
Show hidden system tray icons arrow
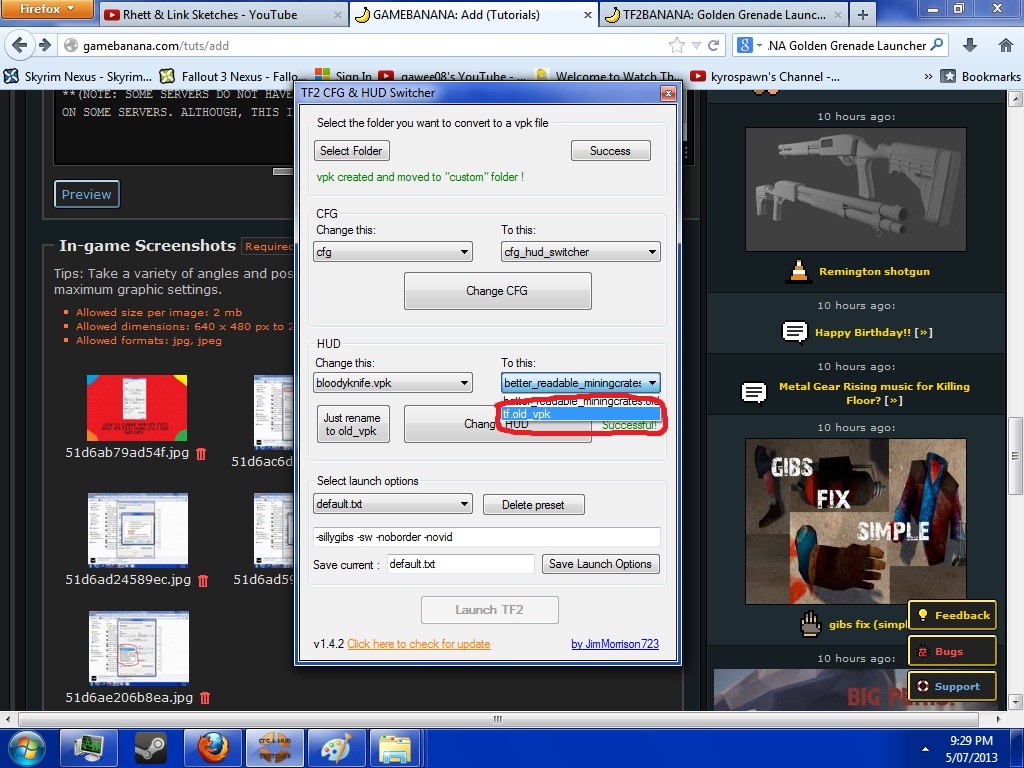click(x=925, y=748)
